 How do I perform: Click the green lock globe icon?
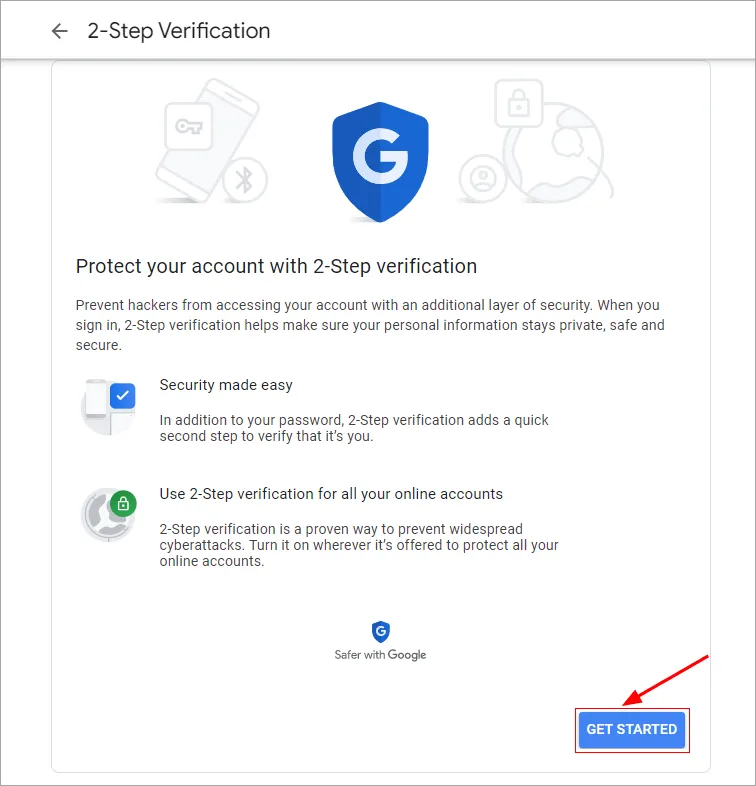pos(109,515)
